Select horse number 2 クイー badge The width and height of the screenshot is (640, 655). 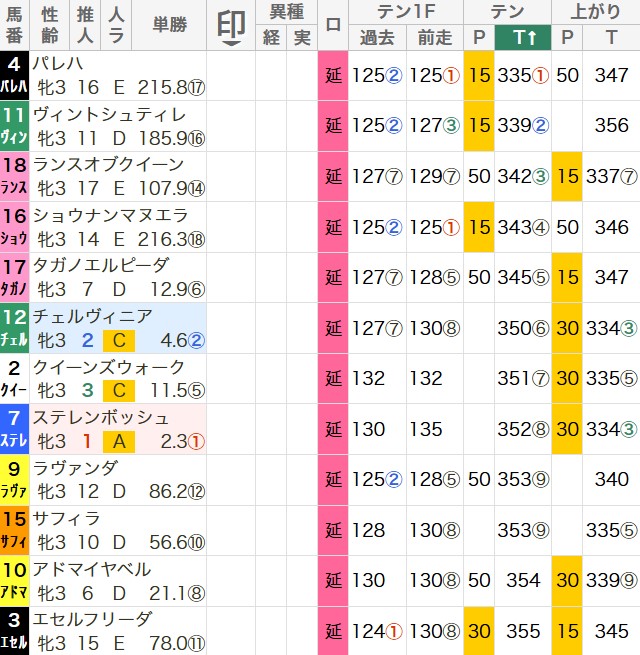[x=15, y=379]
